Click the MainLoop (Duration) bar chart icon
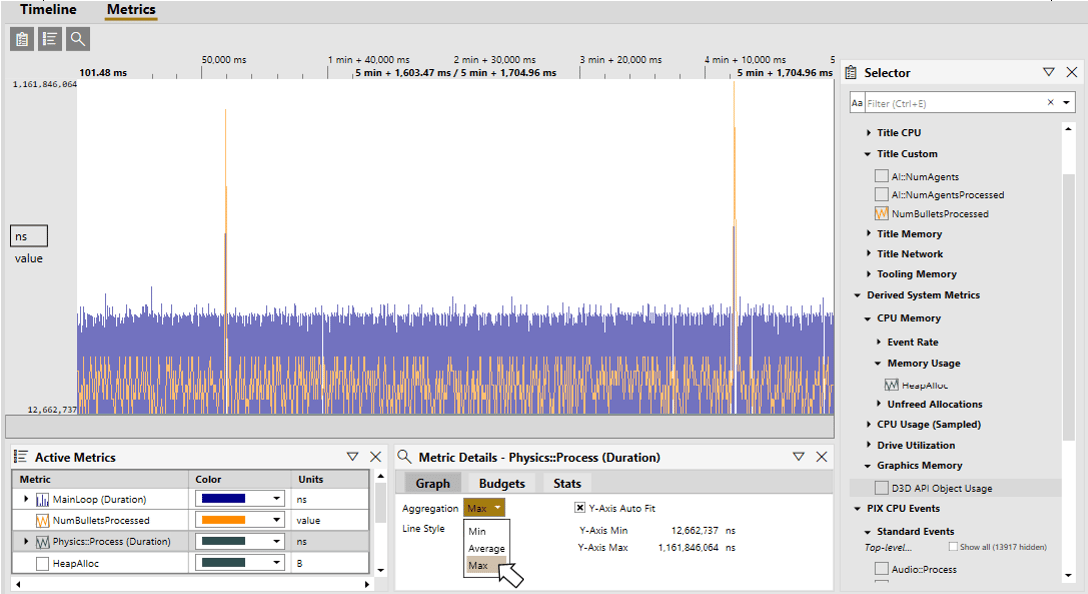 (42, 500)
